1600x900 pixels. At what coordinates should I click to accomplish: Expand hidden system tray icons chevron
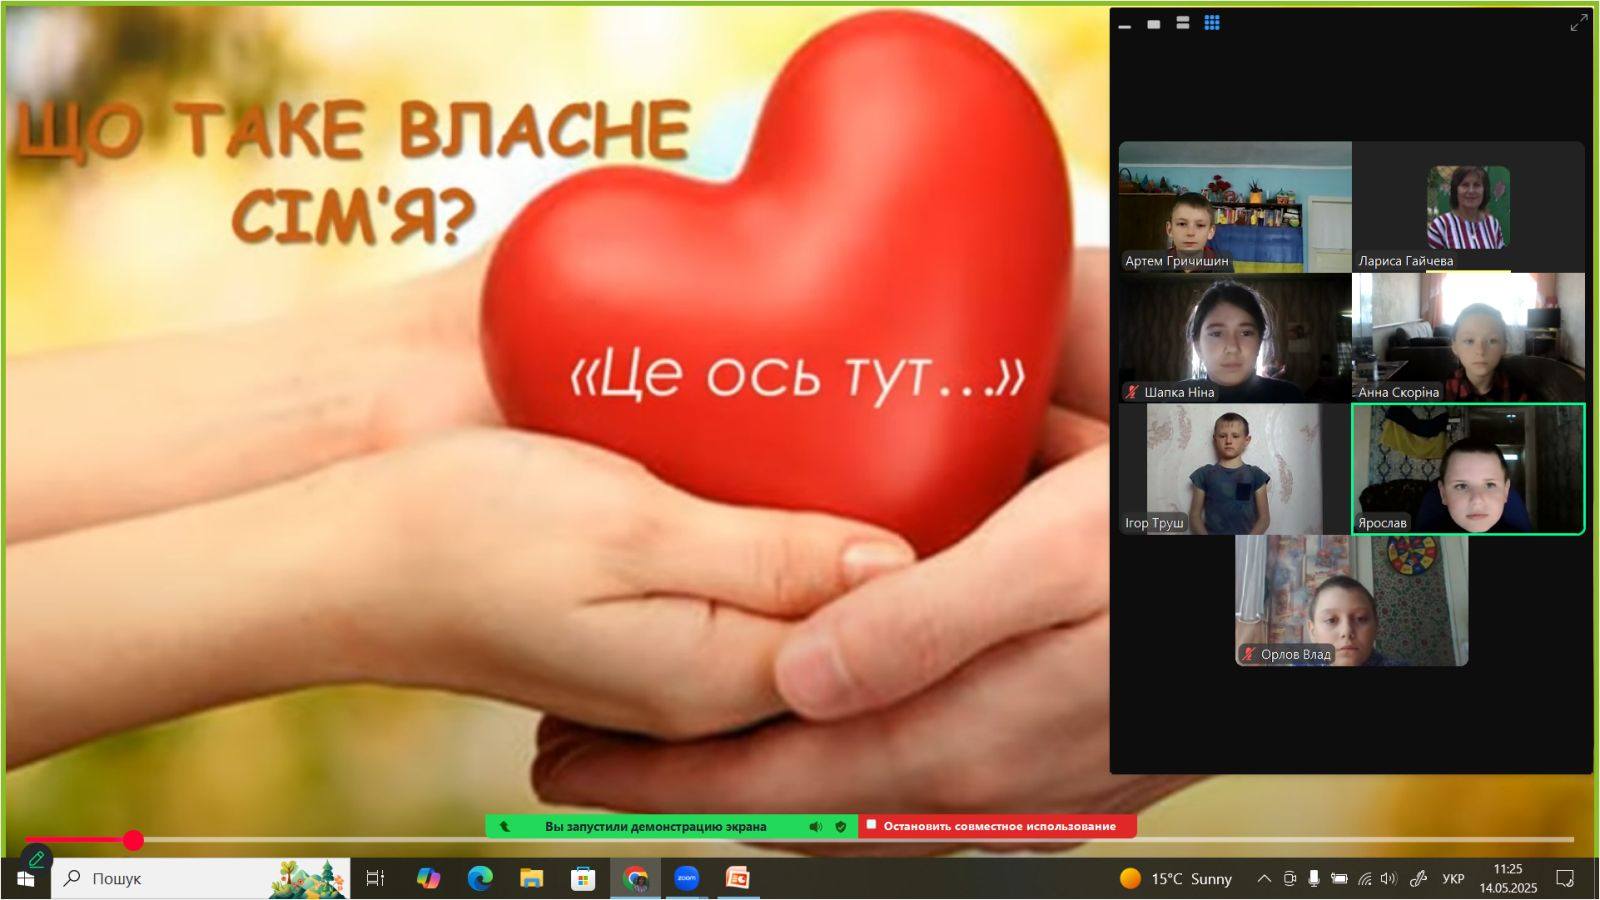click(1264, 879)
